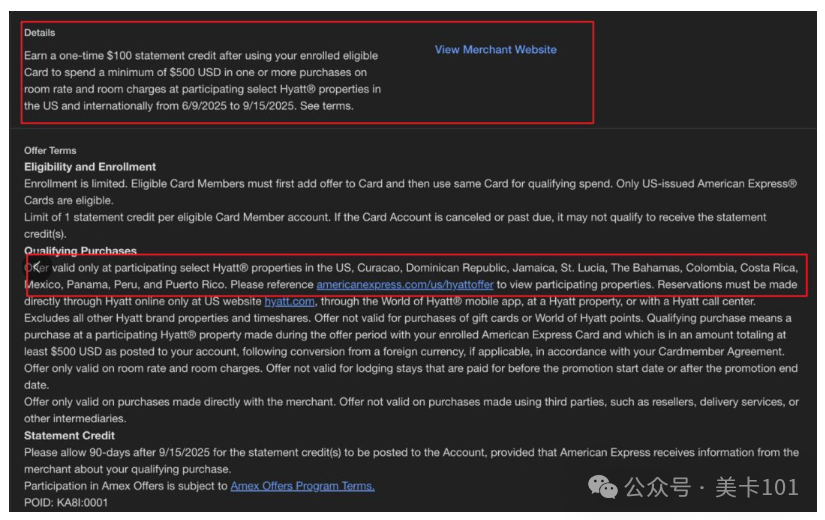
Task: Open Amex Offers Program Terms link
Action: [x=303, y=486]
